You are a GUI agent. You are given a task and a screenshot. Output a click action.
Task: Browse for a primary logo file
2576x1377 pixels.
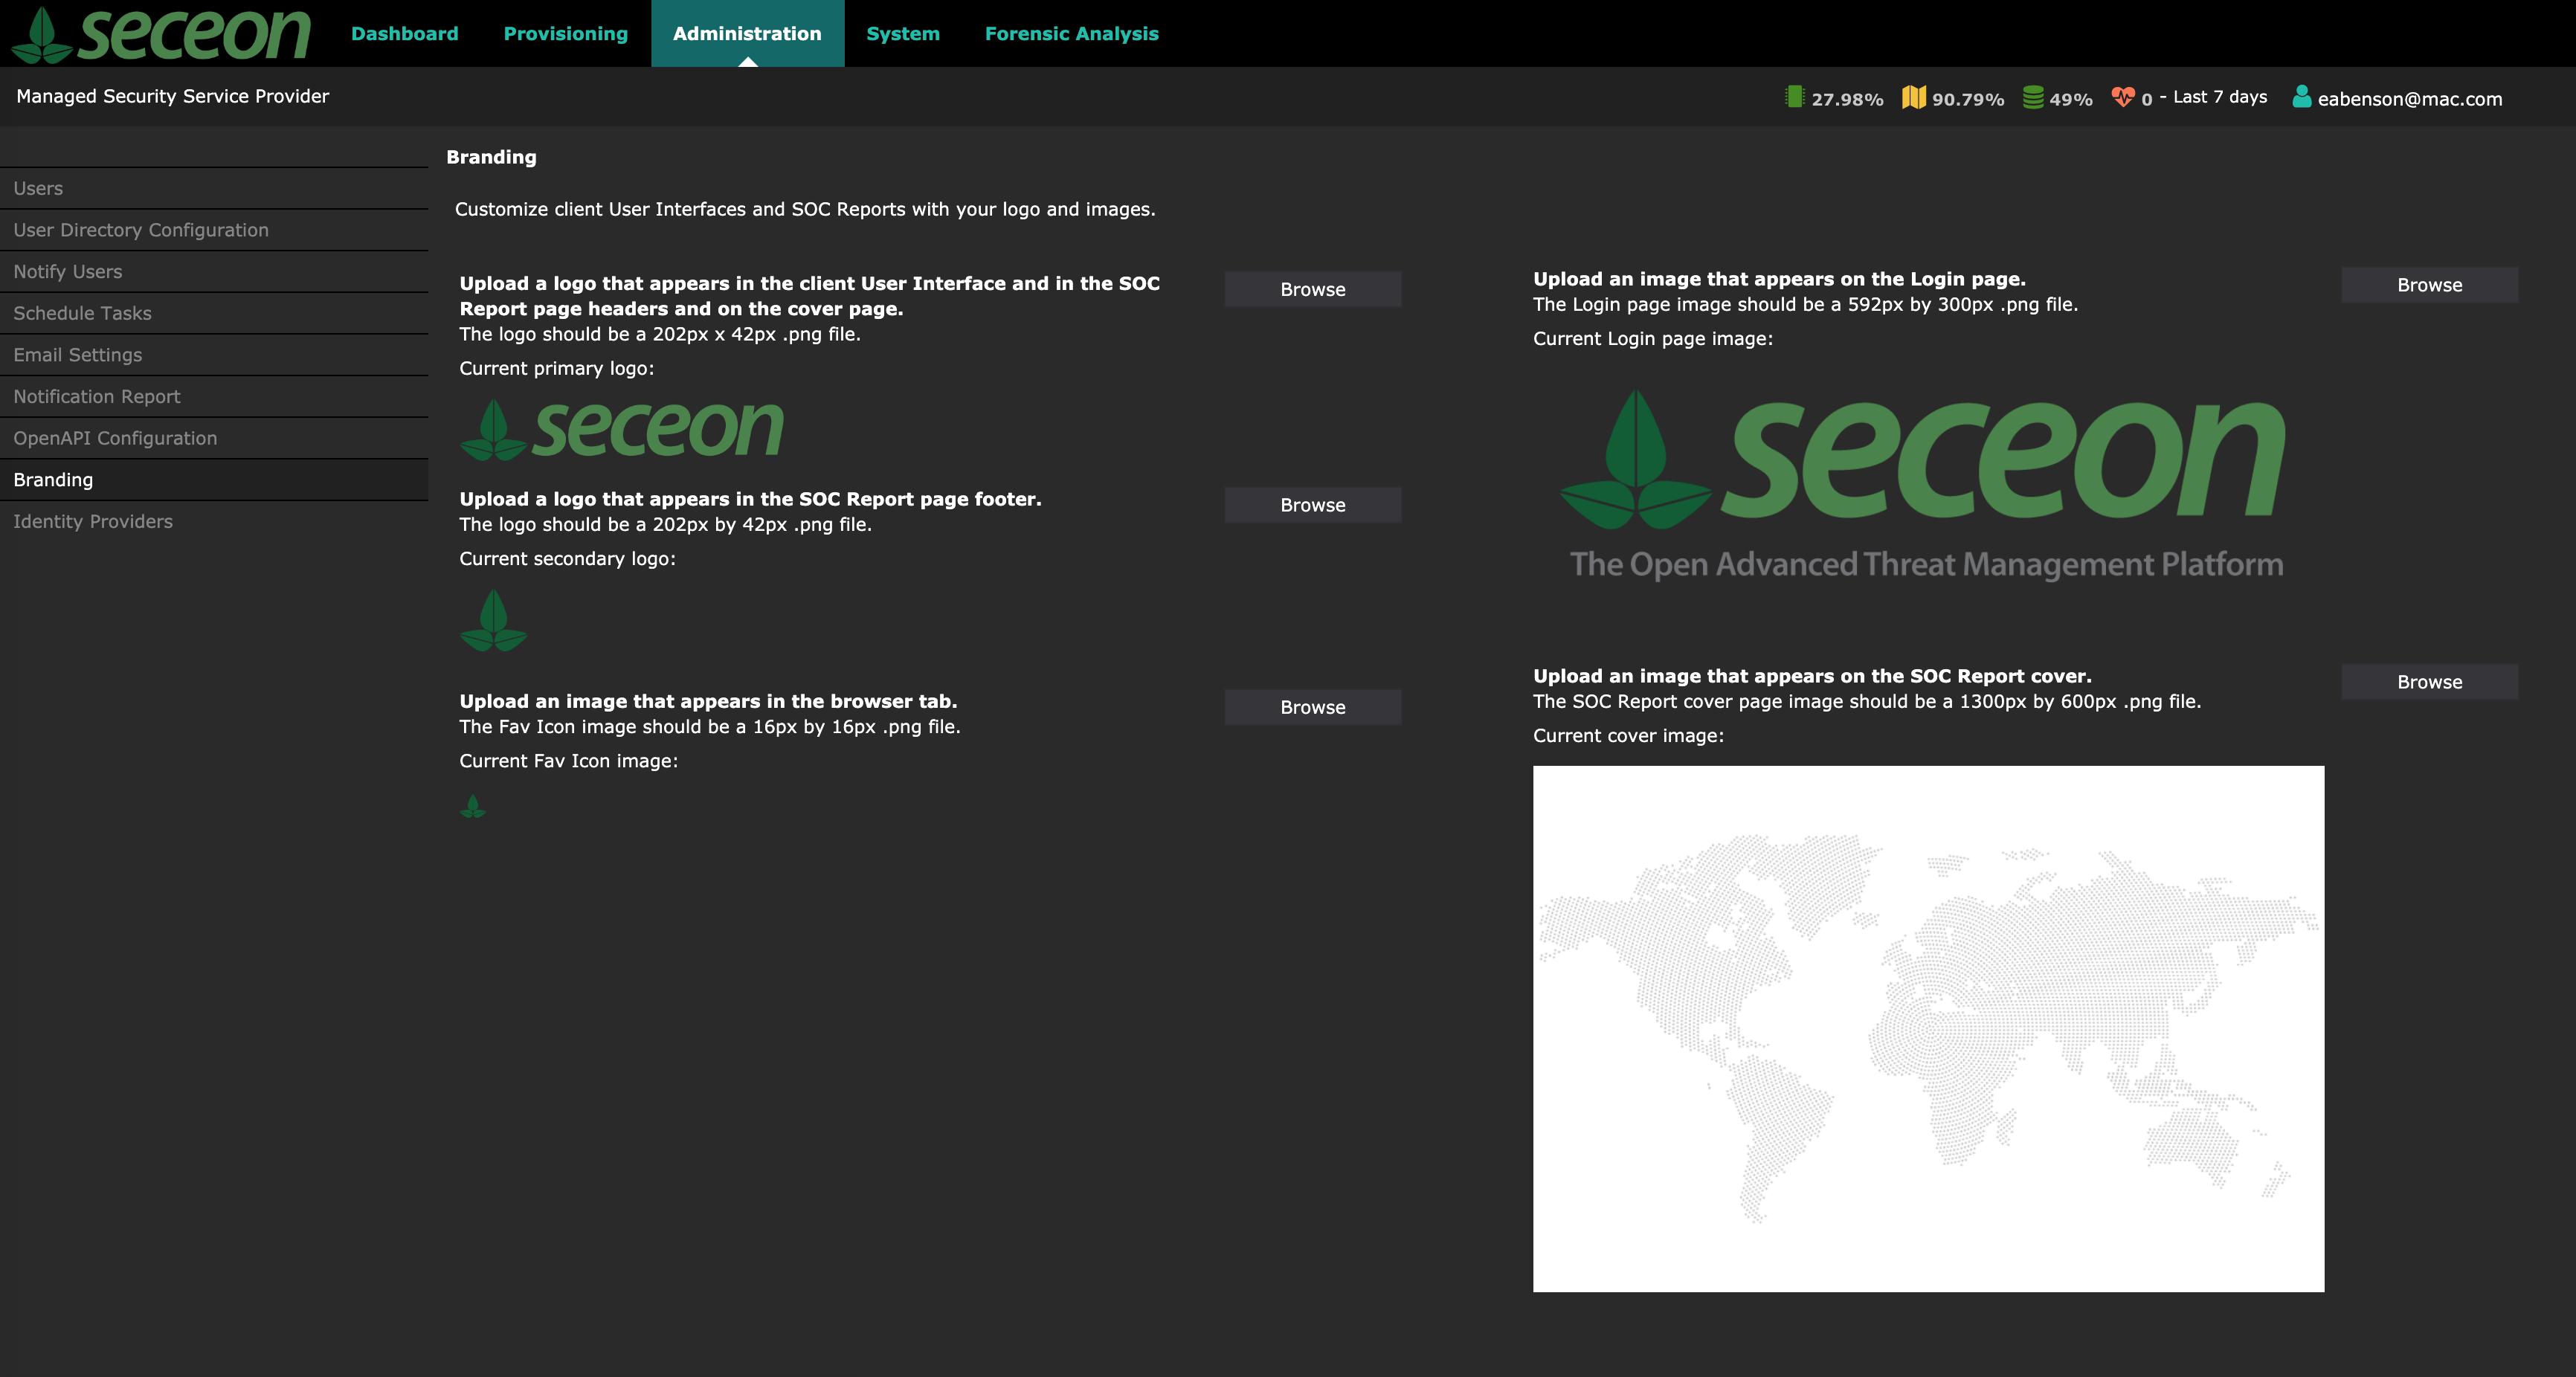[x=1312, y=289]
